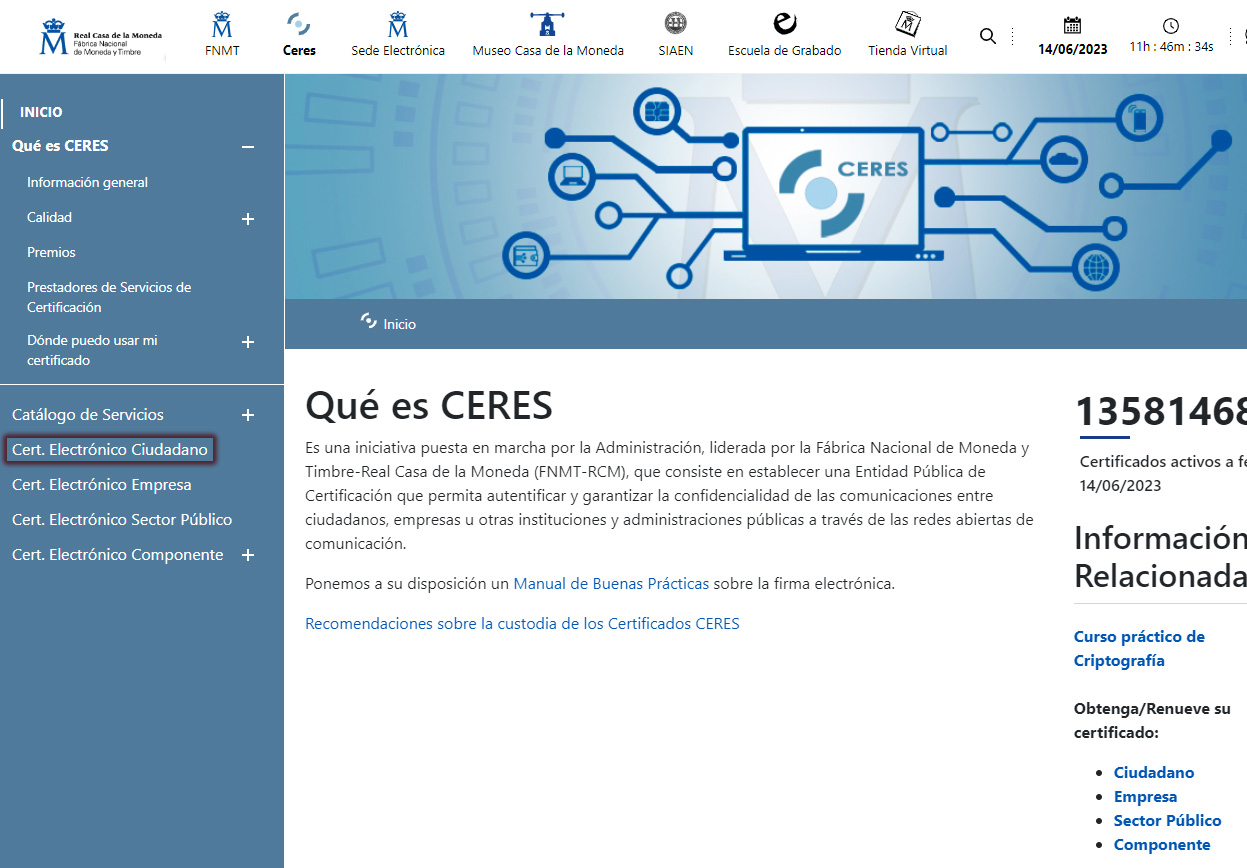Click the Sector Público certificate link
This screenshot has width=1247, height=868.
(1168, 821)
